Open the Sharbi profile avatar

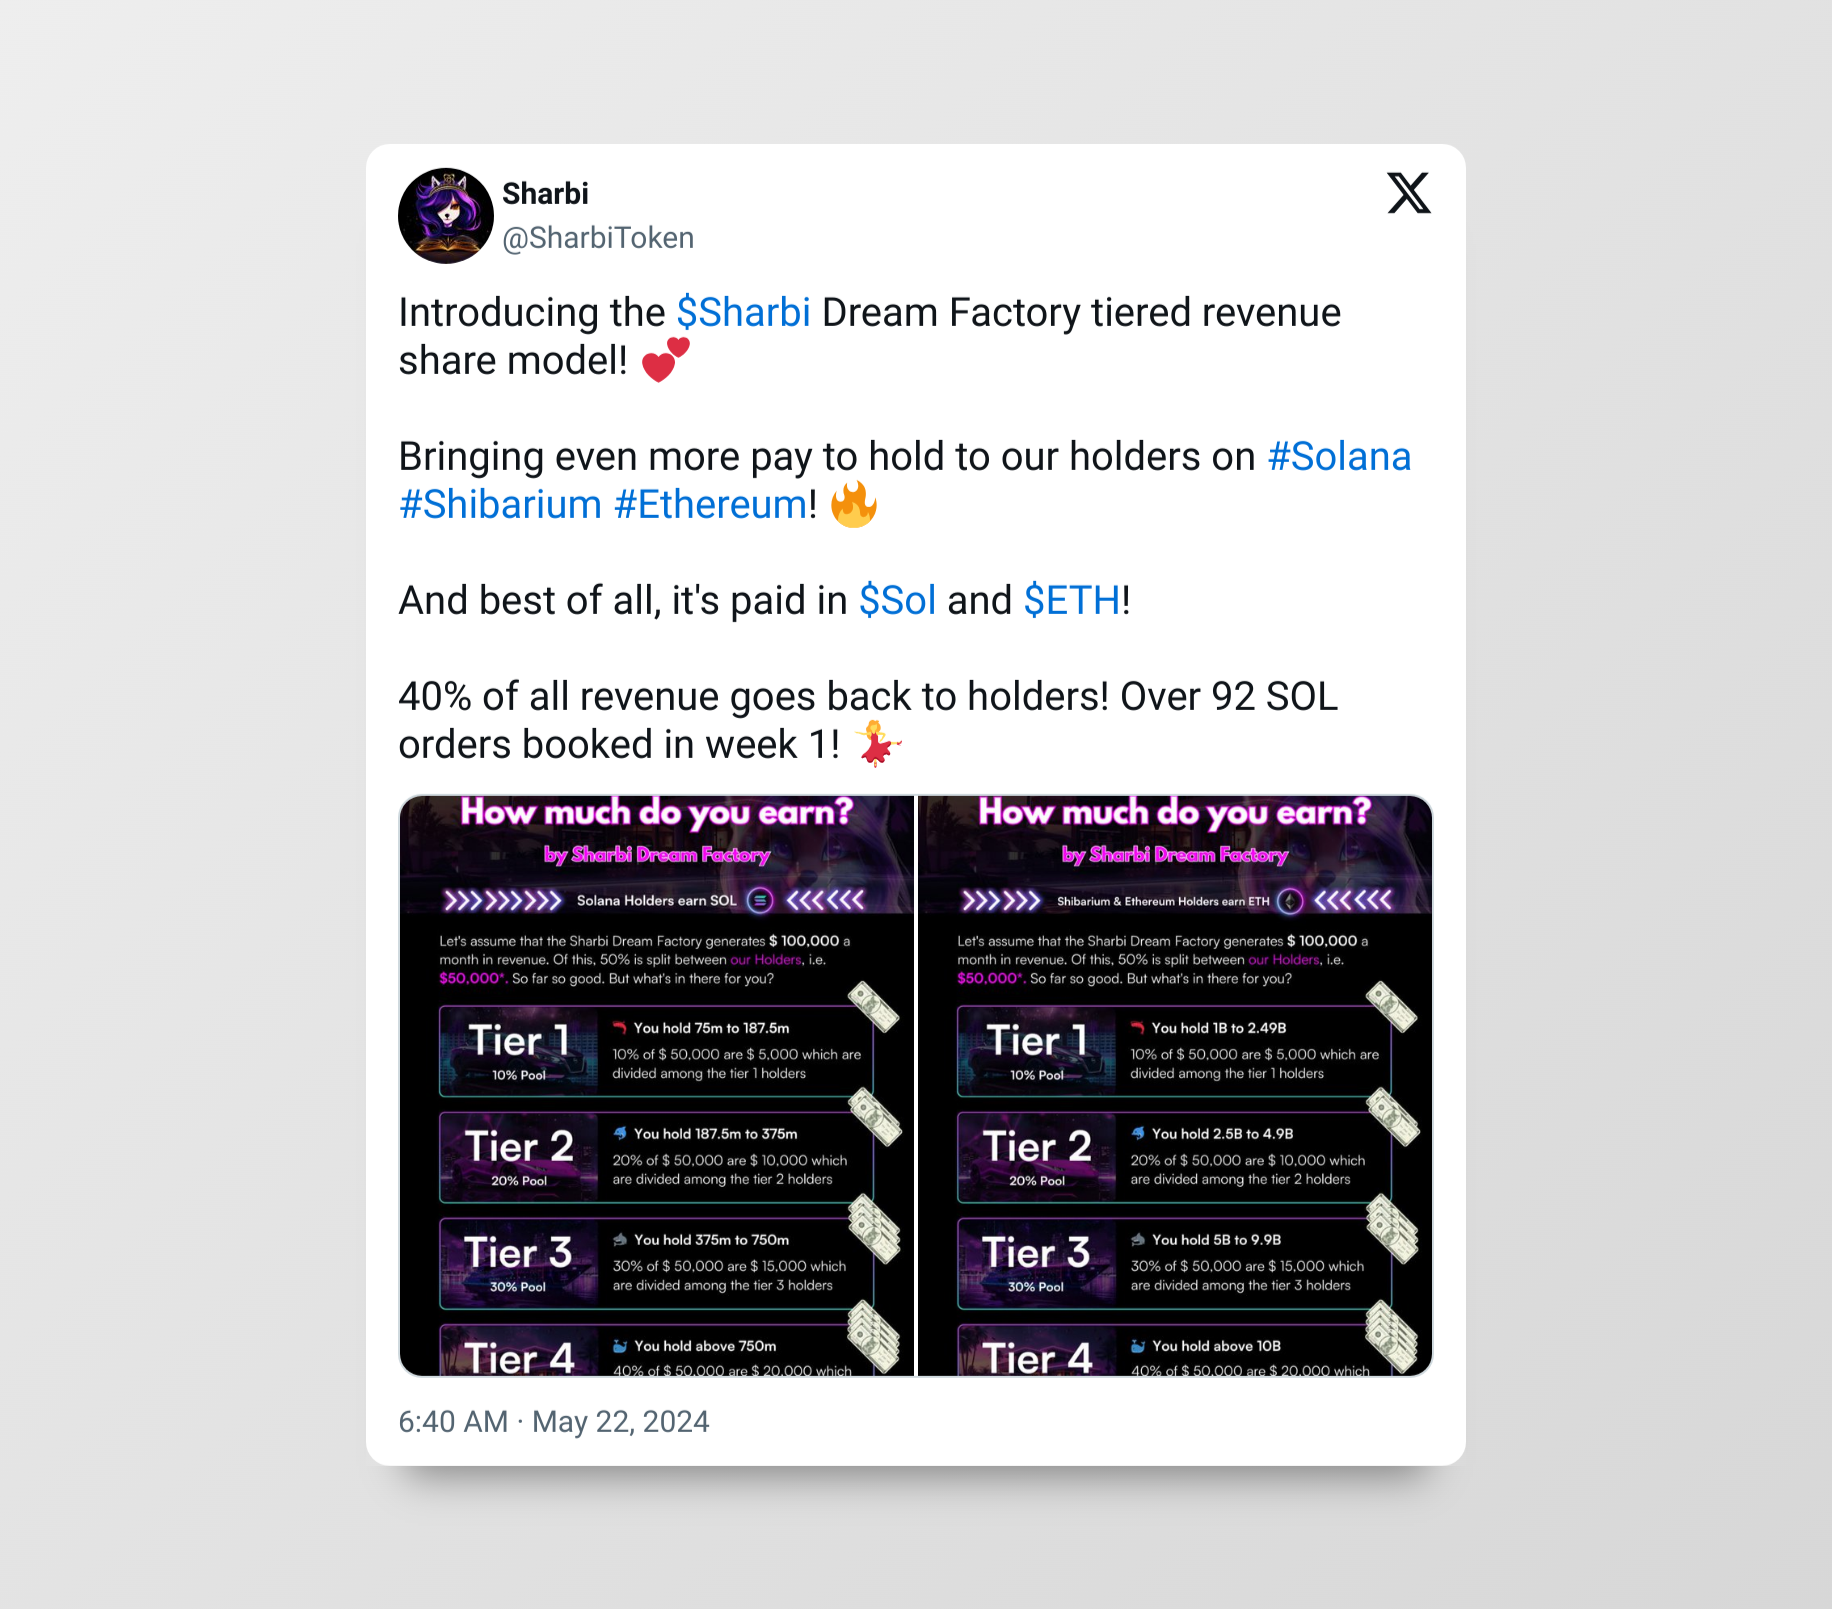(x=446, y=216)
